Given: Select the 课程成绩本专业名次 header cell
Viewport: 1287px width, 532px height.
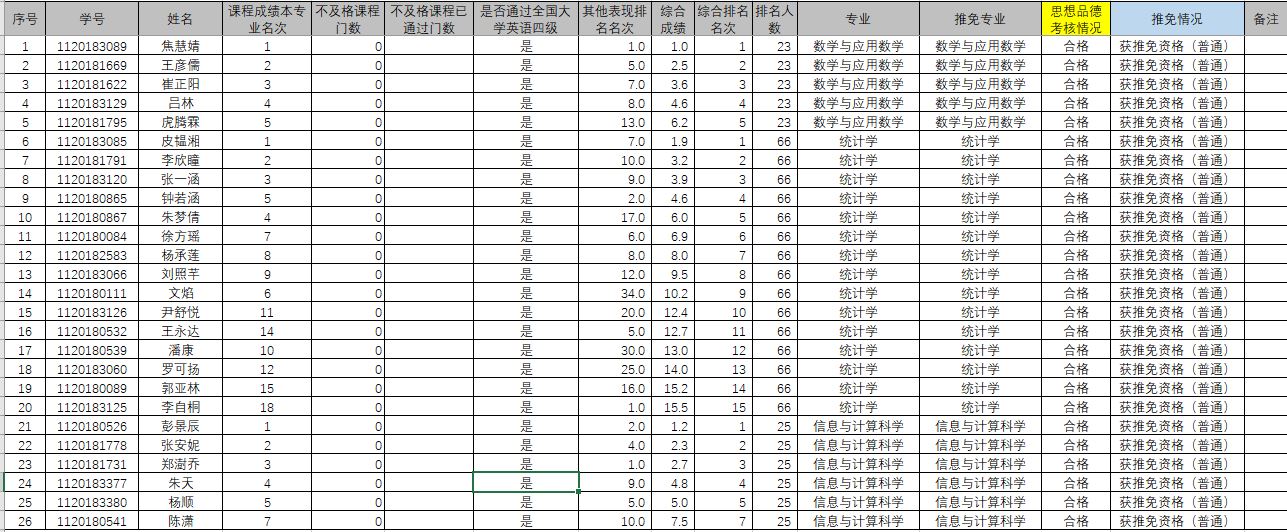Looking at the screenshot, I should 266,19.
